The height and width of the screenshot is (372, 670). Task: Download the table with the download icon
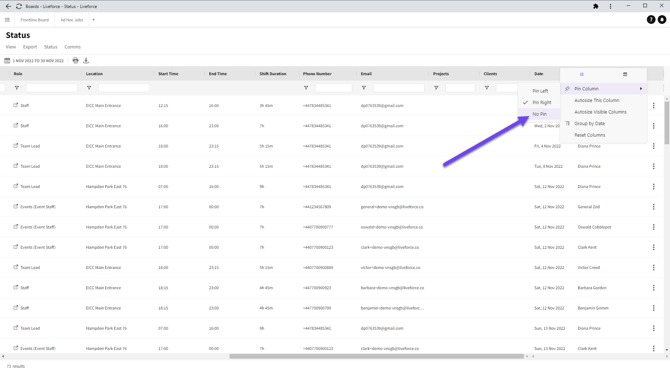(86, 61)
